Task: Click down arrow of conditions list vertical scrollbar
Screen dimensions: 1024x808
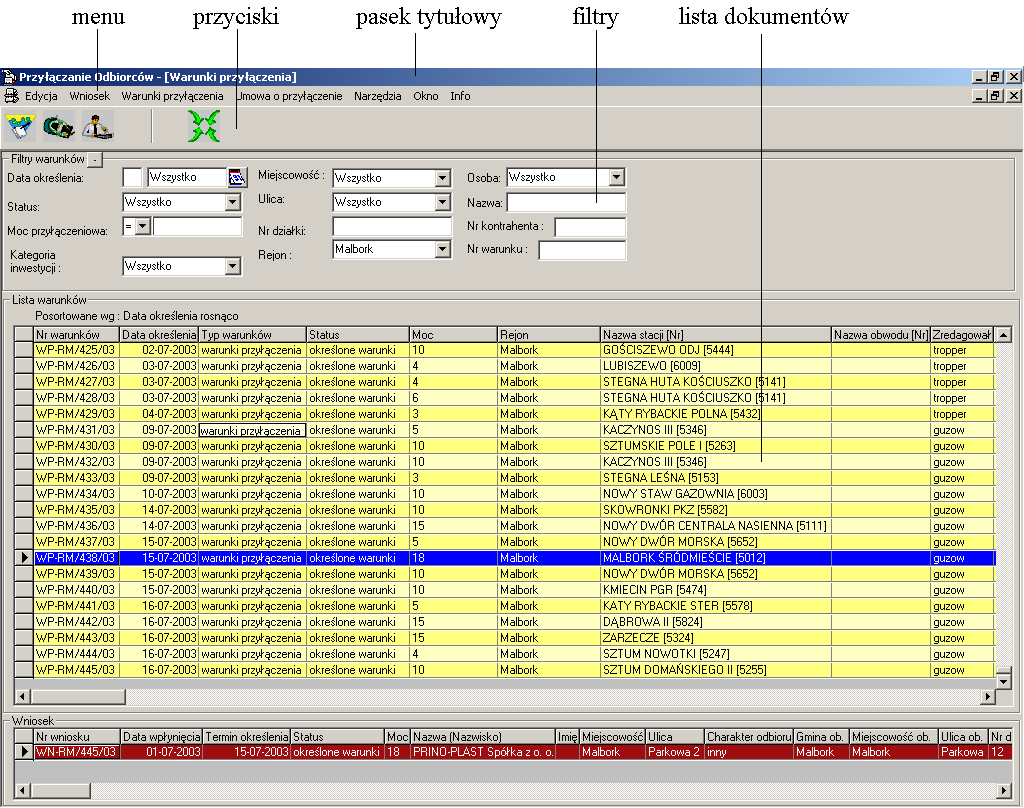Action: (1004, 681)
